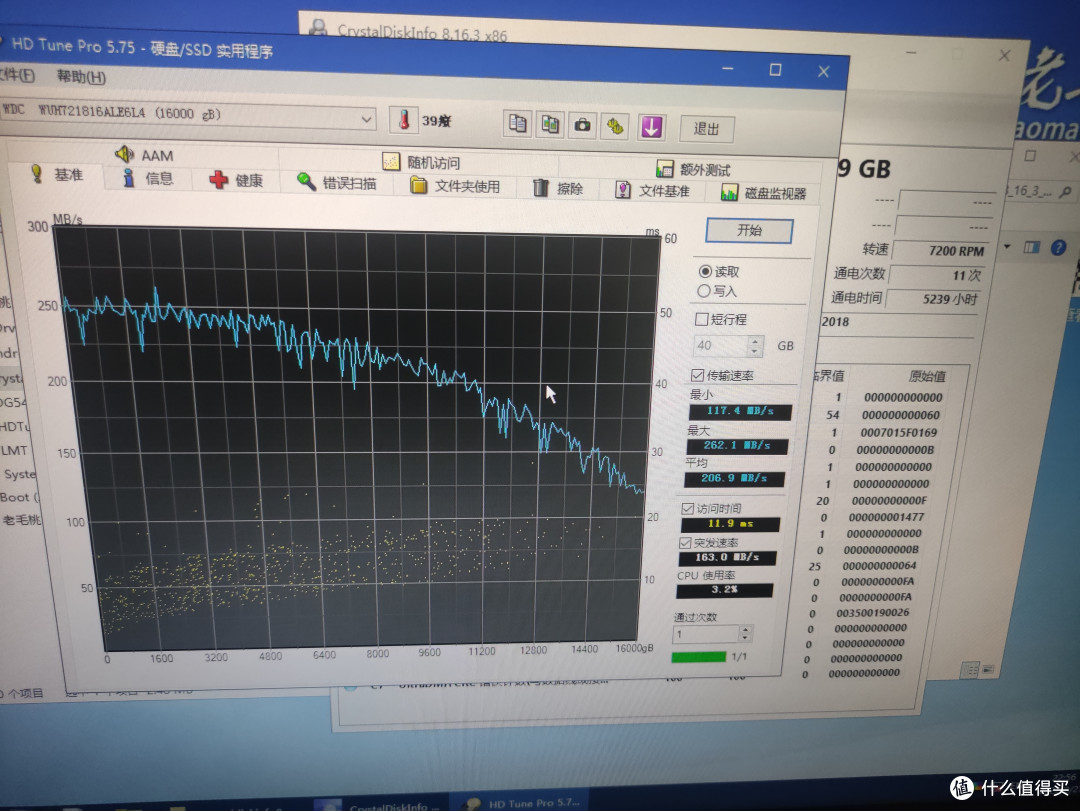The image size is (1080, 811).
Task: Click the purple download arrow icon
Action: tap(652, 127)
